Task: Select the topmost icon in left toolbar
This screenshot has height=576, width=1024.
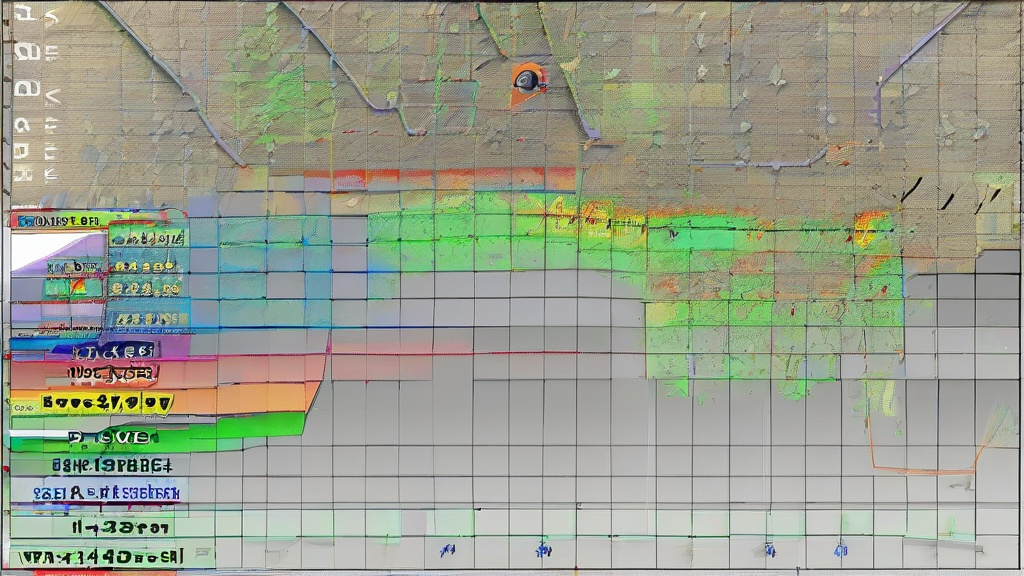Action: pos(28,16)
